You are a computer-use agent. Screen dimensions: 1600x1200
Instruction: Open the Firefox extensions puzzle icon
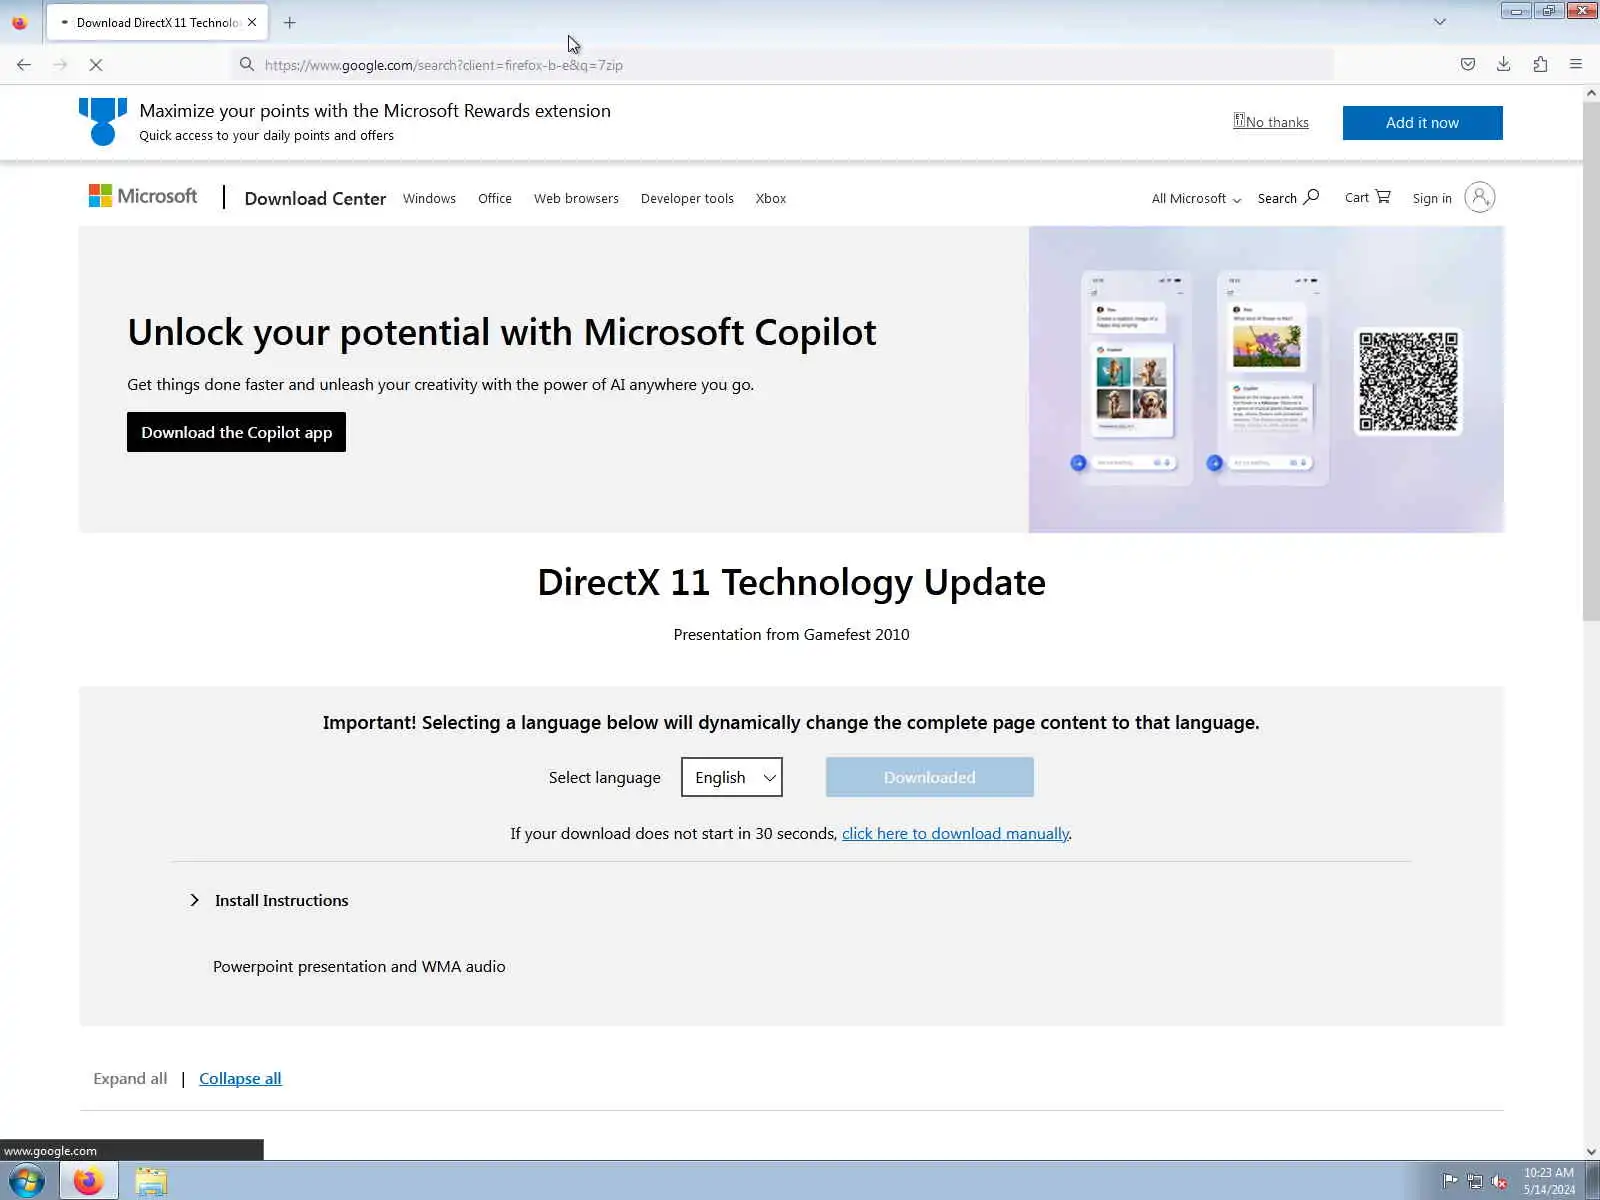click(x=1540, y=64)
